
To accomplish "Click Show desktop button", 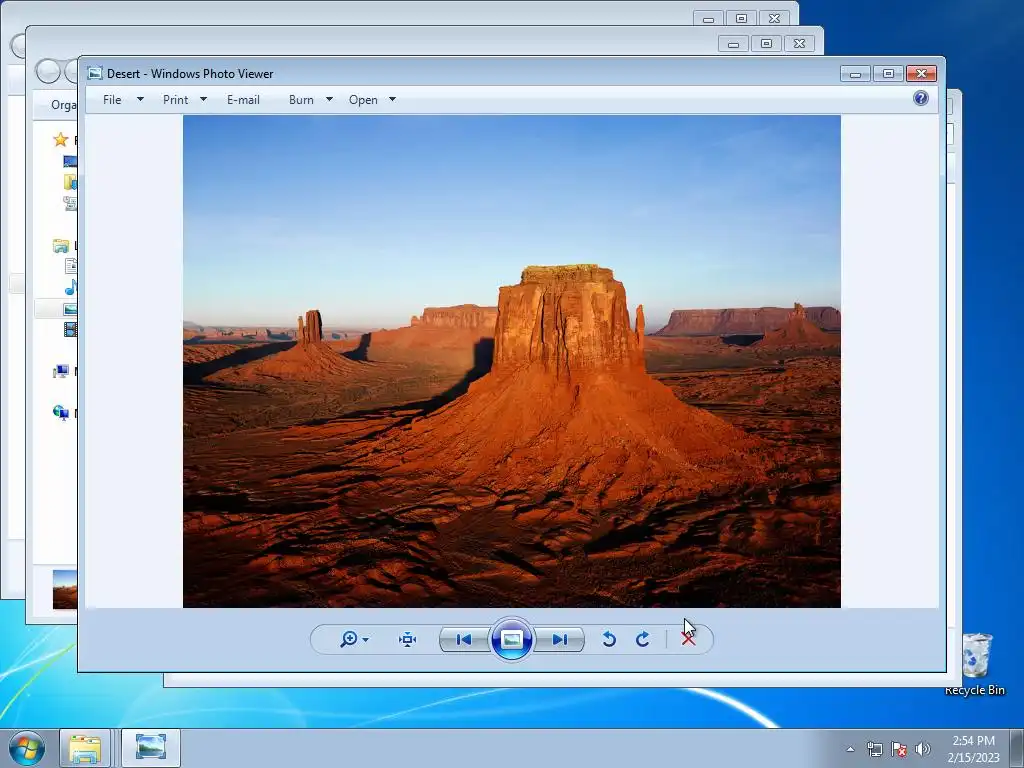I will click(1017, 748).
